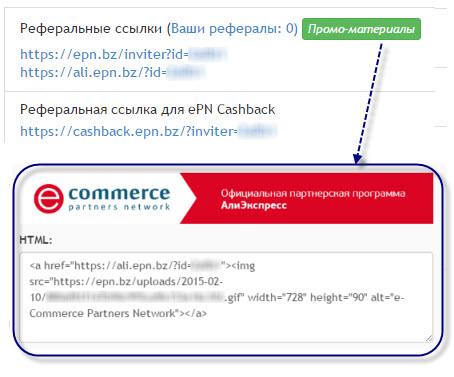The width and height of the screenshot is (454, 377).
Task: Click the "commerce" logo wordmark
Action: coord(119,193)
